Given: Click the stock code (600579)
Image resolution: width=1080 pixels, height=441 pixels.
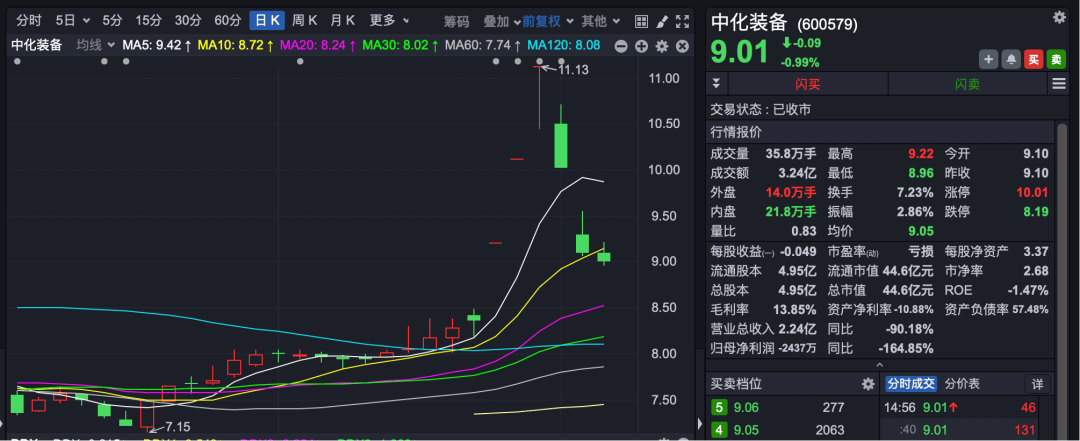Looking at the screenshot, I should 827,25.
